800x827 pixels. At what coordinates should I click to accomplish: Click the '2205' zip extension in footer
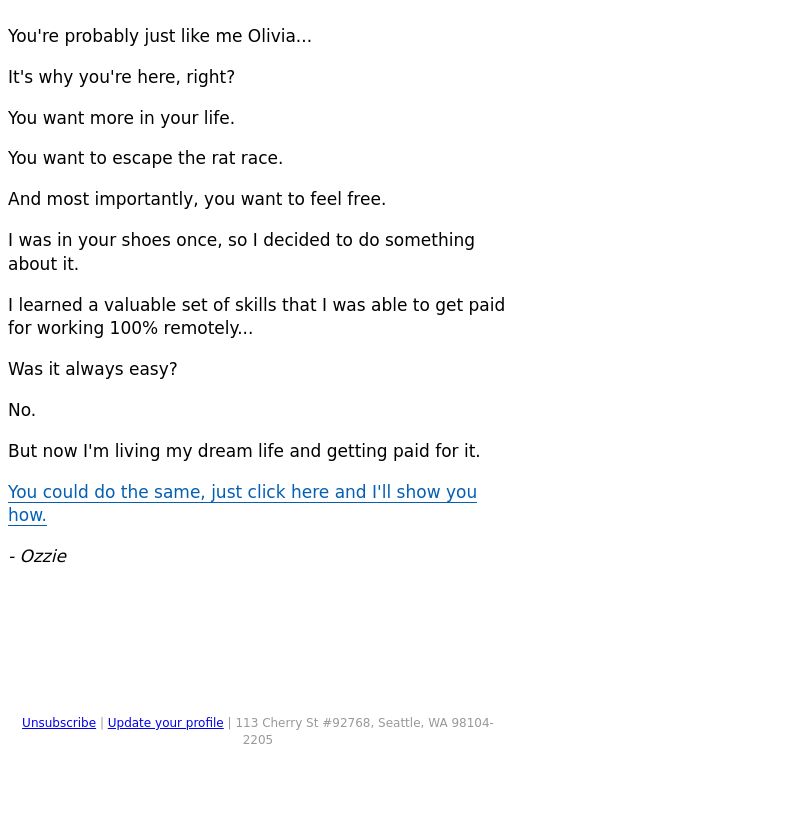pos(257,740)
